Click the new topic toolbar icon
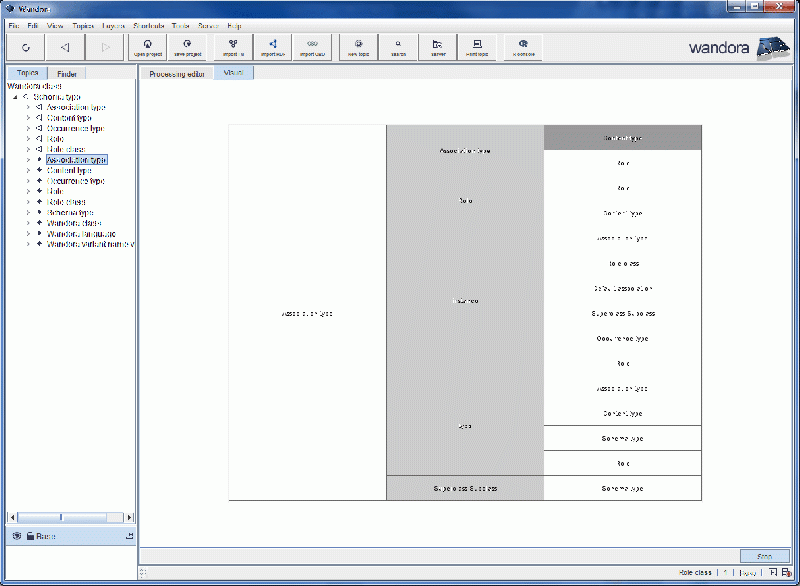Screen dimensions: 800x586 click(358, 47)
